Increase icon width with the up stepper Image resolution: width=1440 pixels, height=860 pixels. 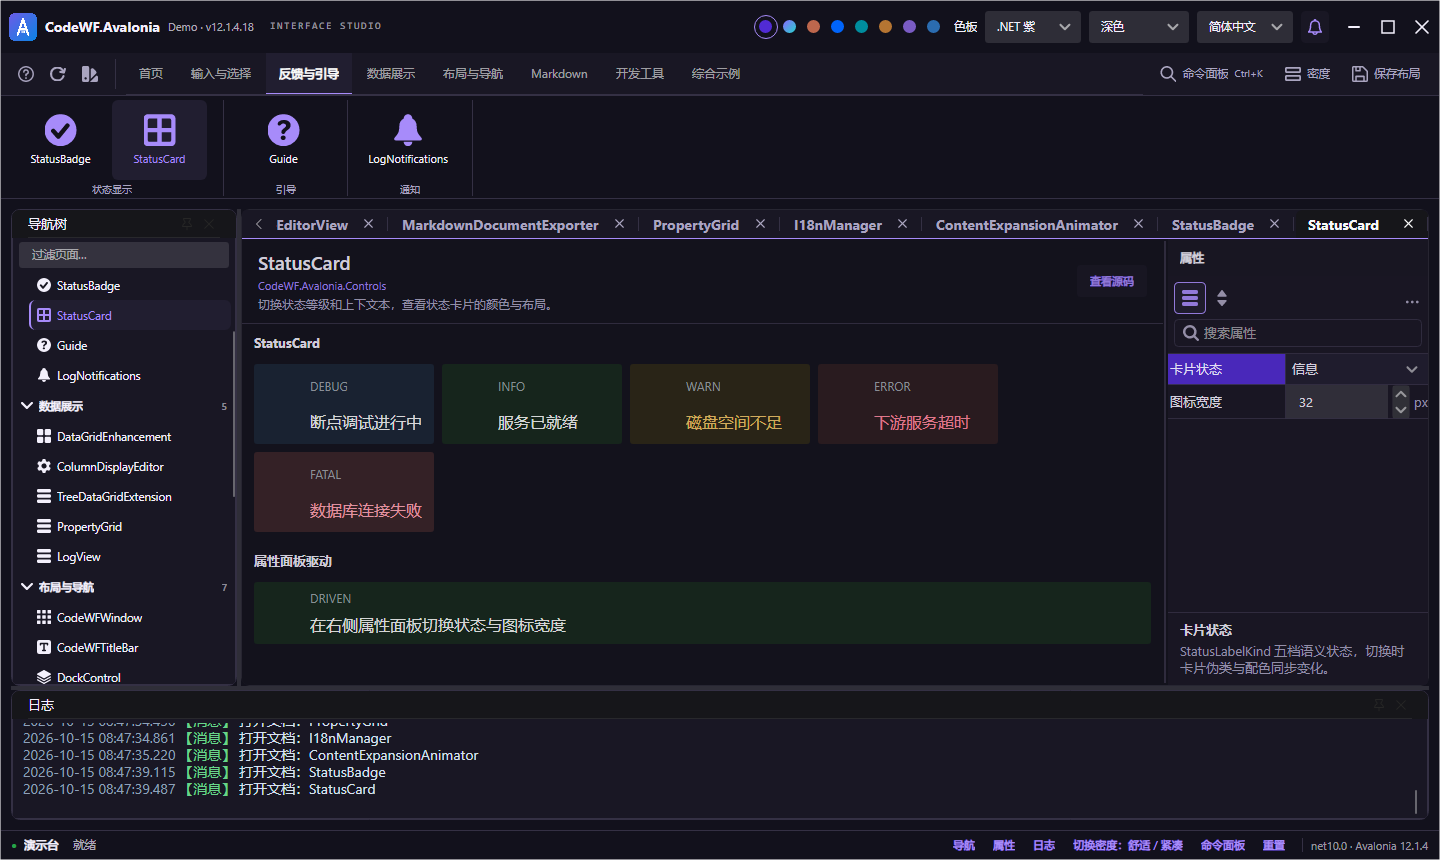(x=1401, y=394)
